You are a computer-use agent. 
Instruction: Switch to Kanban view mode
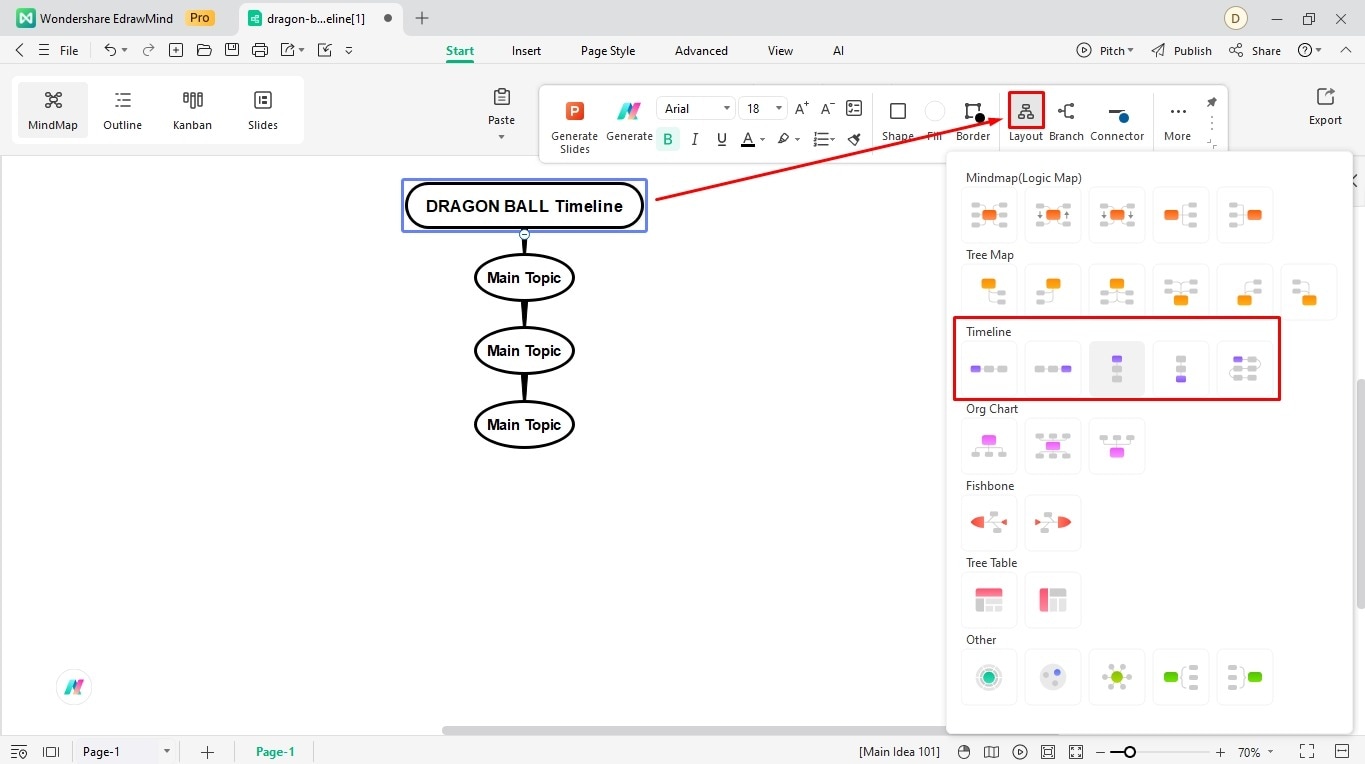click(192, 110)
